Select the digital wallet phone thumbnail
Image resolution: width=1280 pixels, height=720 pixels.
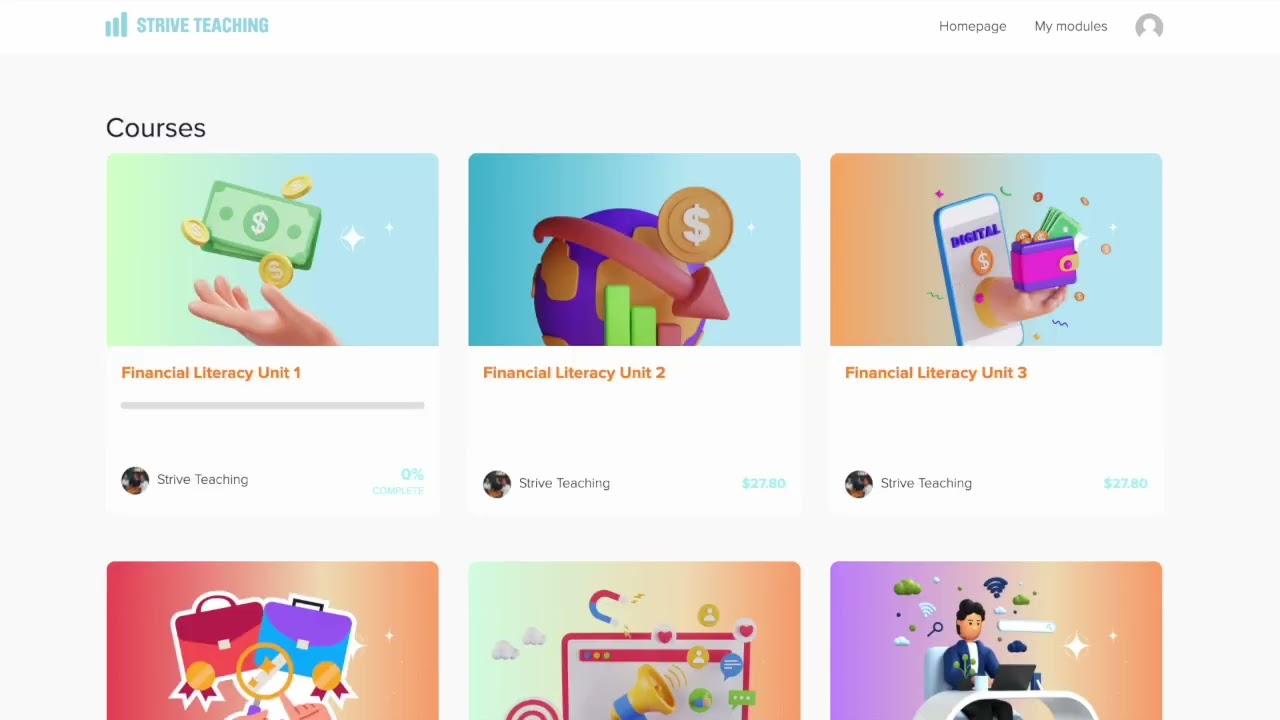click(x=996, y=250)
